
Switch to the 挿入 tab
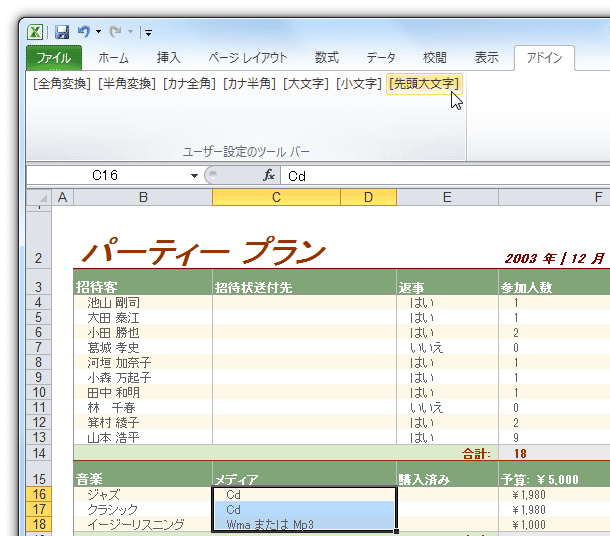168,58
